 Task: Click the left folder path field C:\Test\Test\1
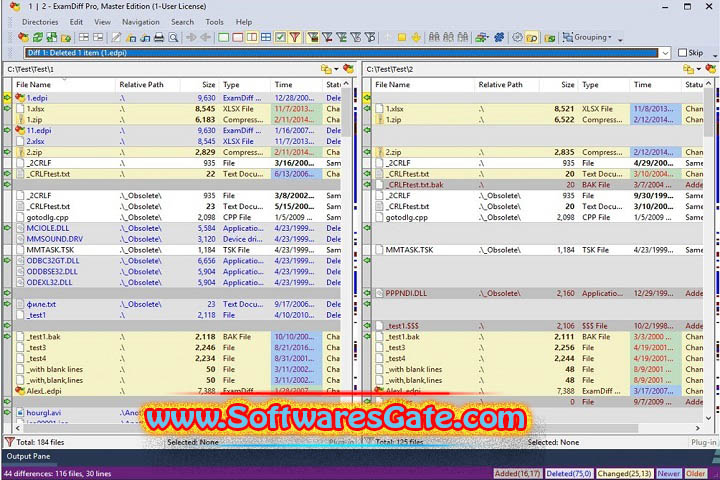point(163,69)
